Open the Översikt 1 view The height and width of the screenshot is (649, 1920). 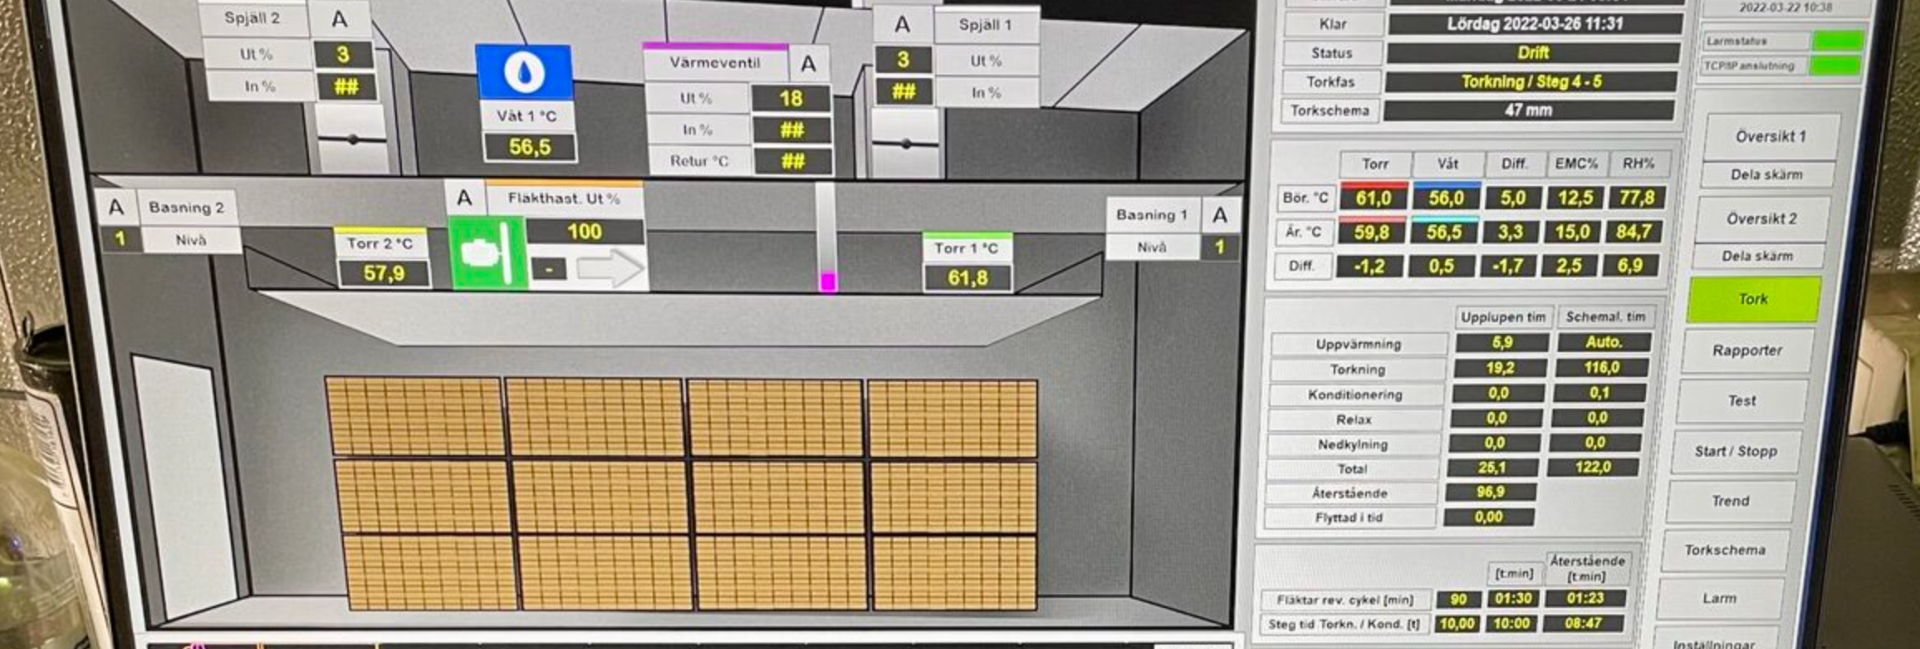point(1771,137)
